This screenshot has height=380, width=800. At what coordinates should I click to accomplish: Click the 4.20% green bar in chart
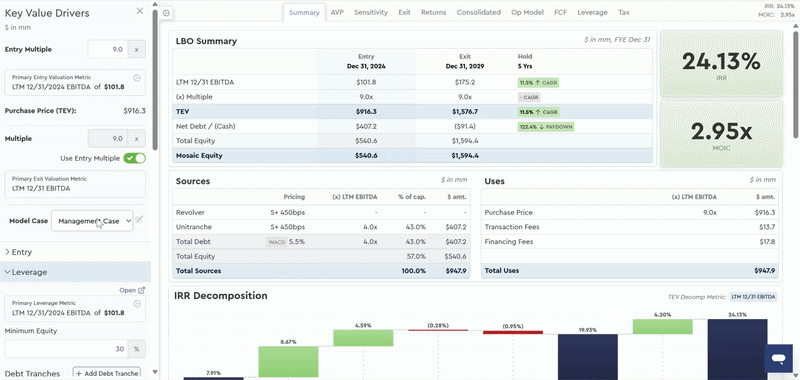point(662,327)
